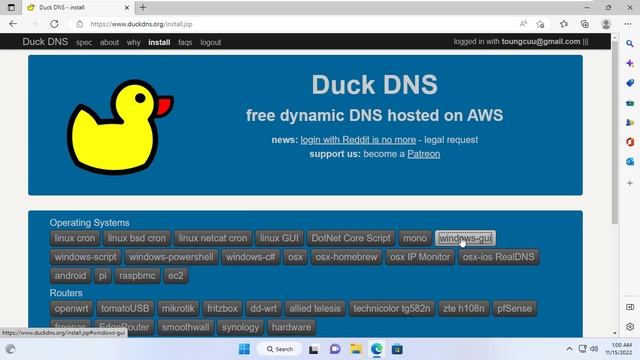The image size is (640, 360).
Task: Open sidebar settings gear
Action: click(630, 327)
